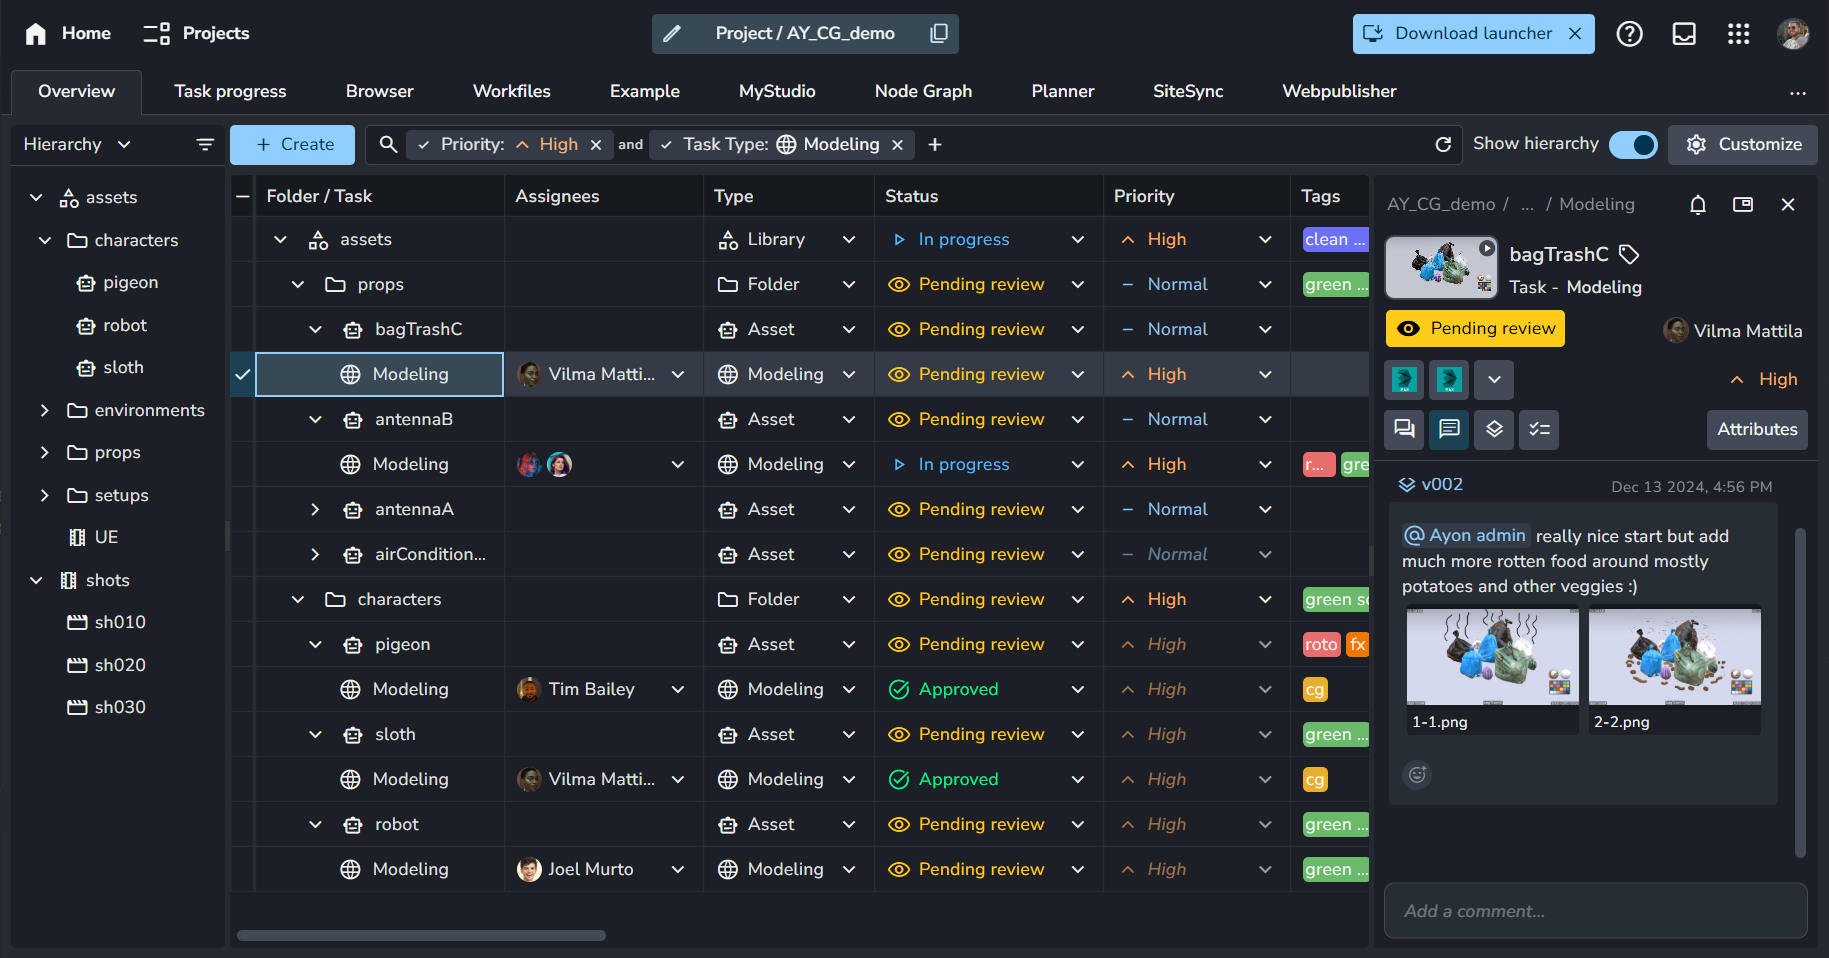Toggle the Show hierarchy switch
The image size is (1829, 958).
coord(1632,145)
